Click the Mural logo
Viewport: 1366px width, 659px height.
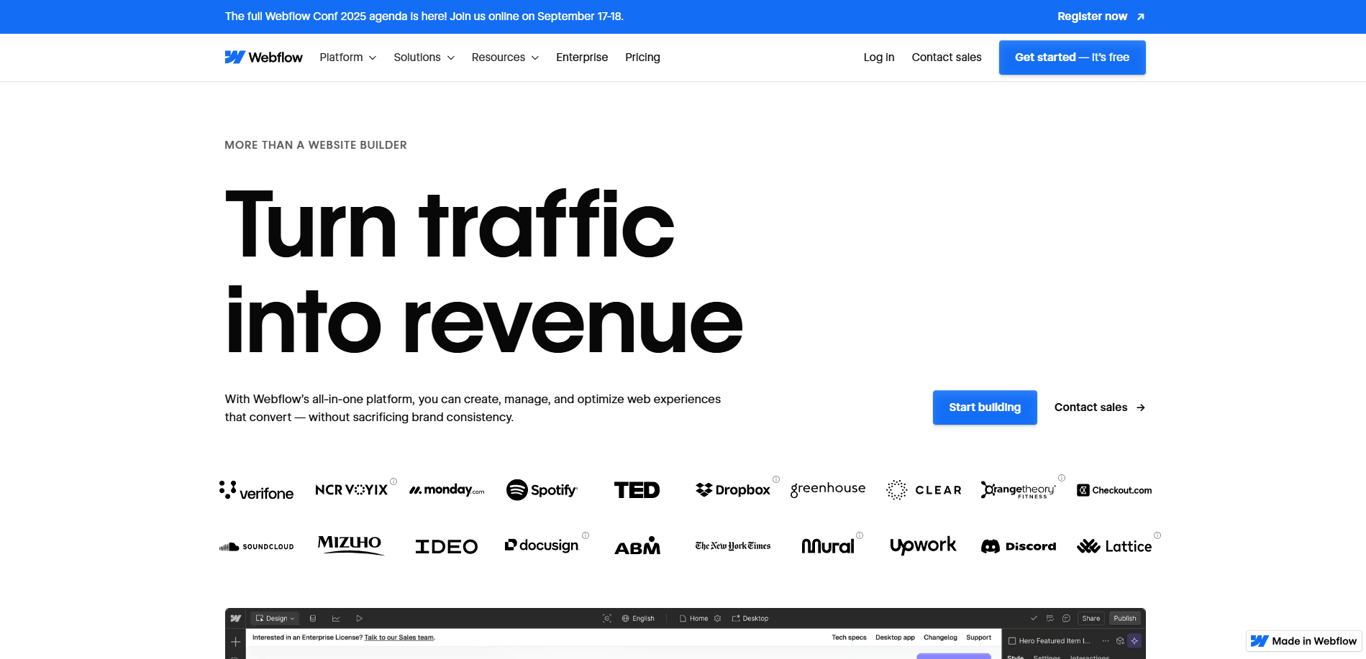coord(828,546)
